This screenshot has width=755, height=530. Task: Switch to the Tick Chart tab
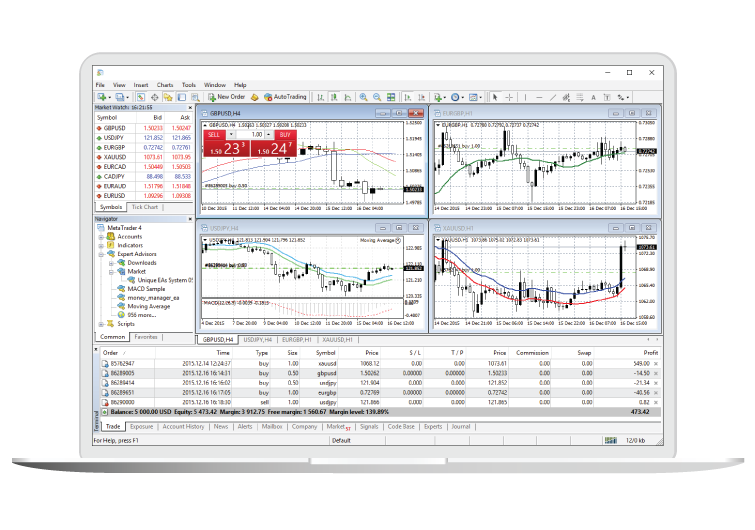[x=144, y=207]
